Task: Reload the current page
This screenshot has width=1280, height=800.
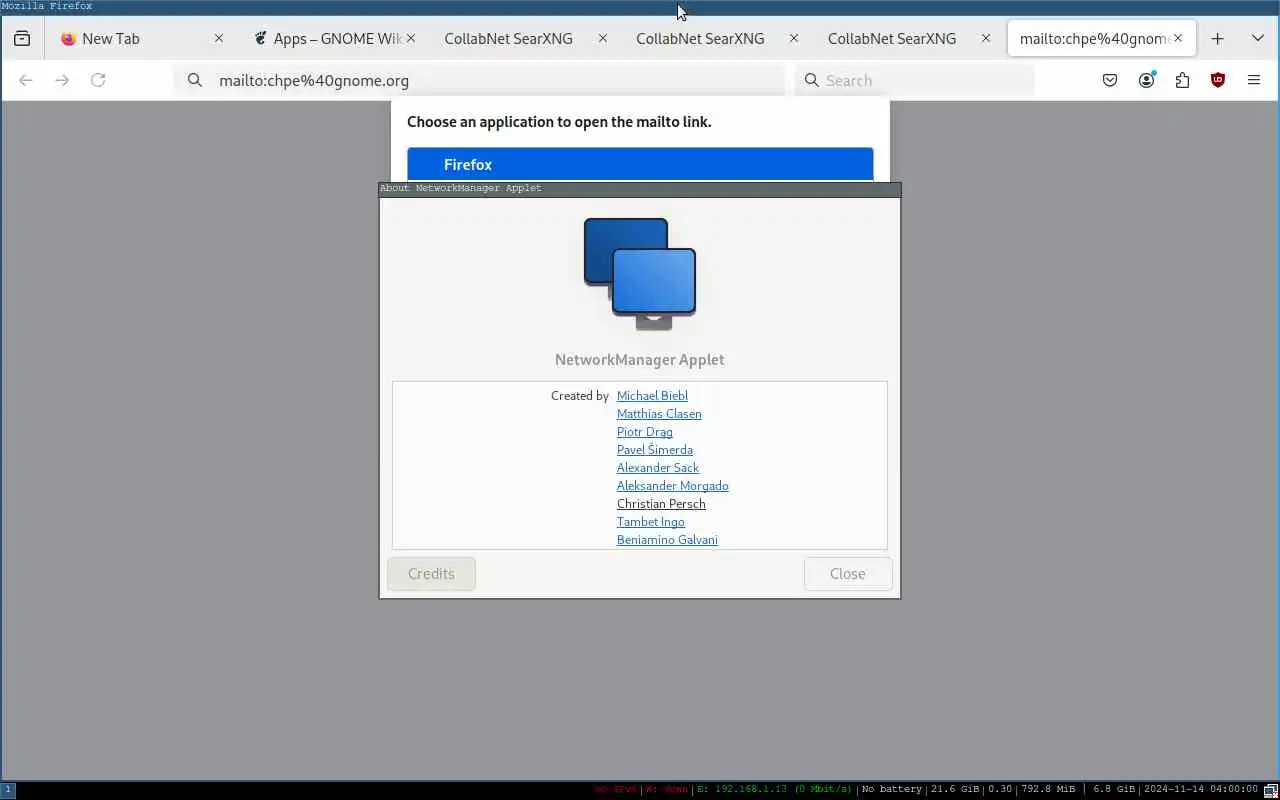Action: [x=98, y=80]
